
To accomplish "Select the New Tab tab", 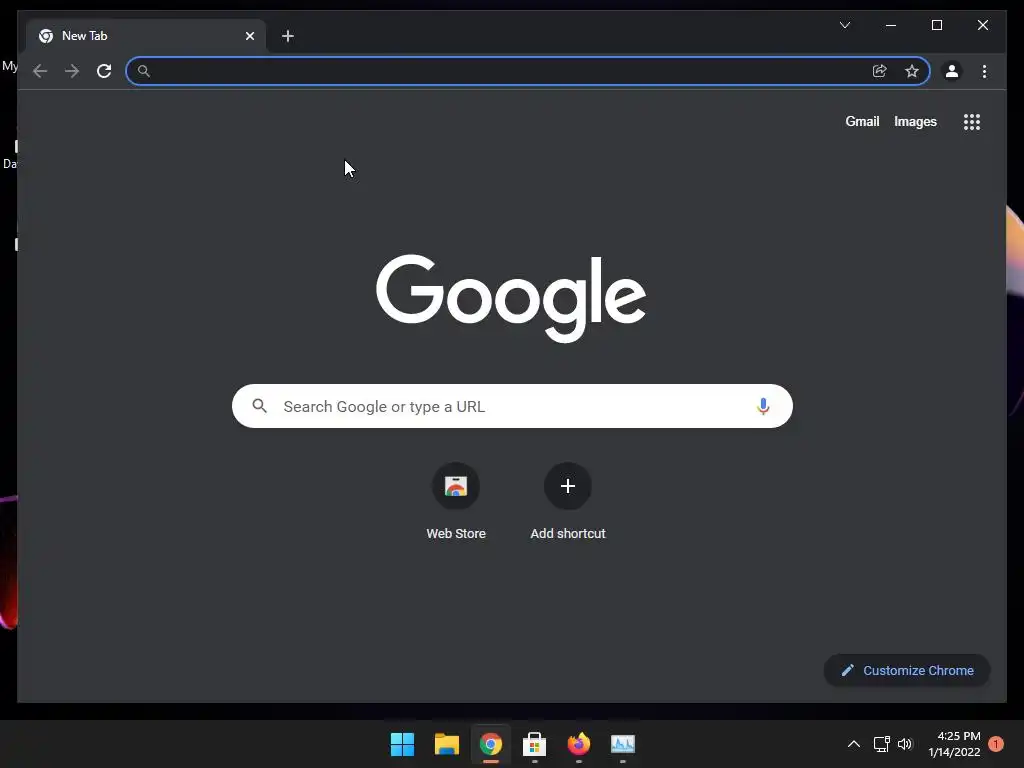I will tap(146, 36).
